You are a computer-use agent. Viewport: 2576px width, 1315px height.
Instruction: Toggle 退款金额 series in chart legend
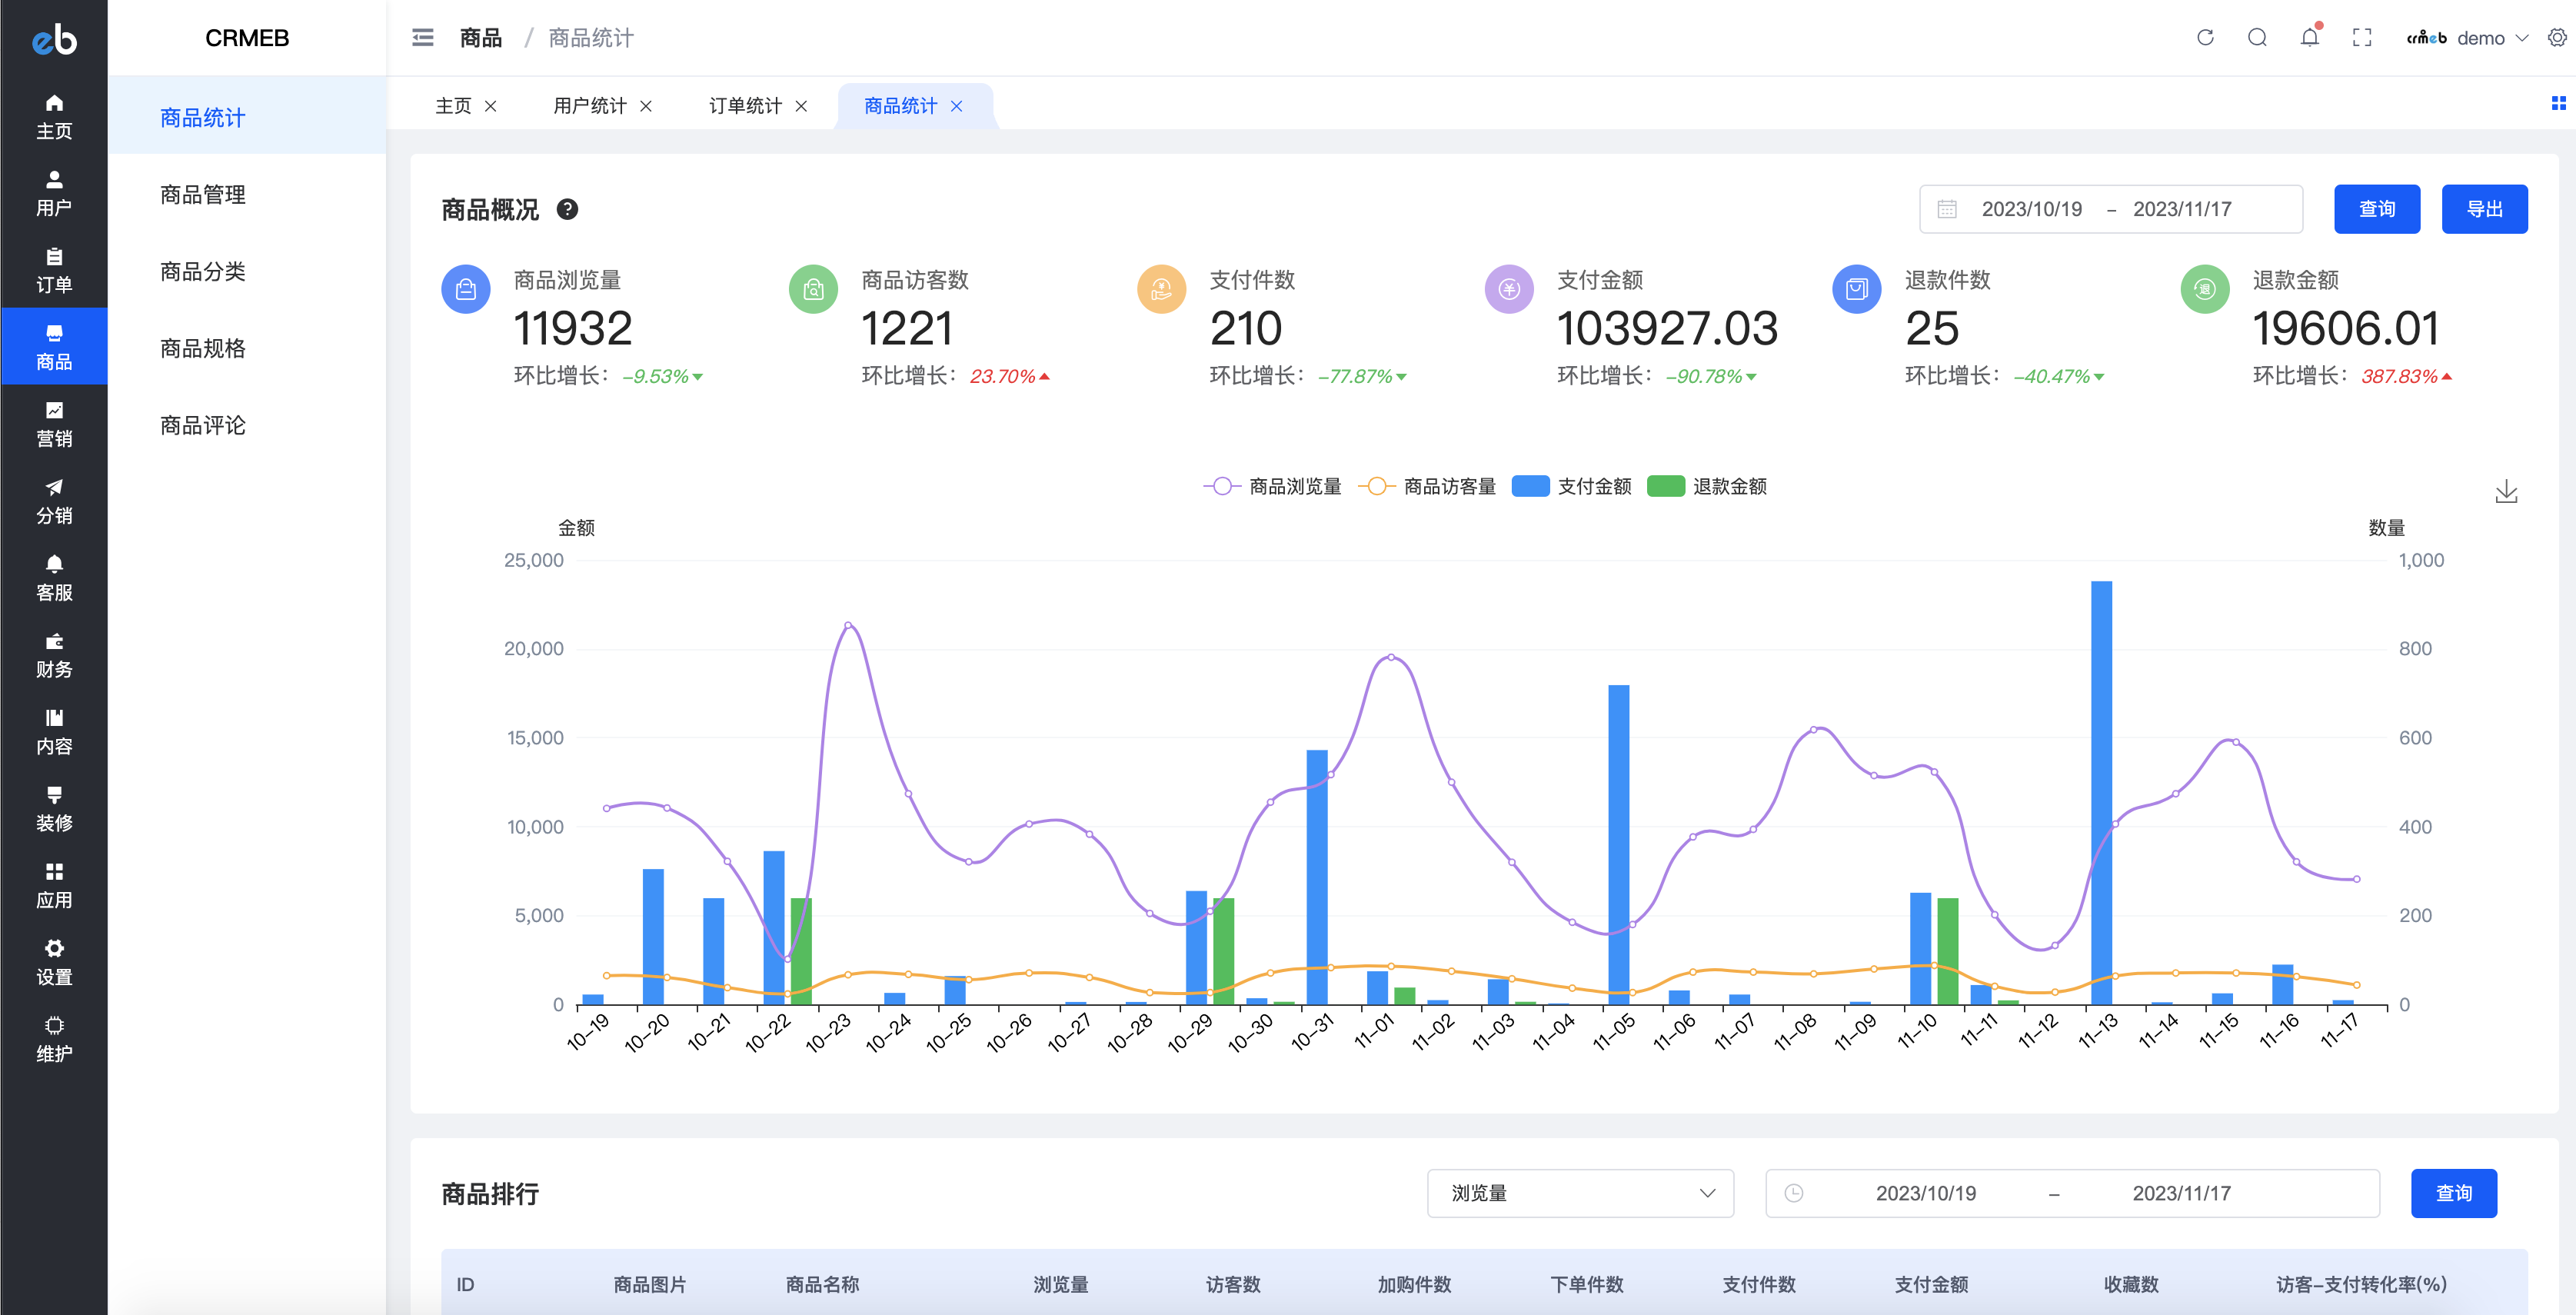[1707, 486]
